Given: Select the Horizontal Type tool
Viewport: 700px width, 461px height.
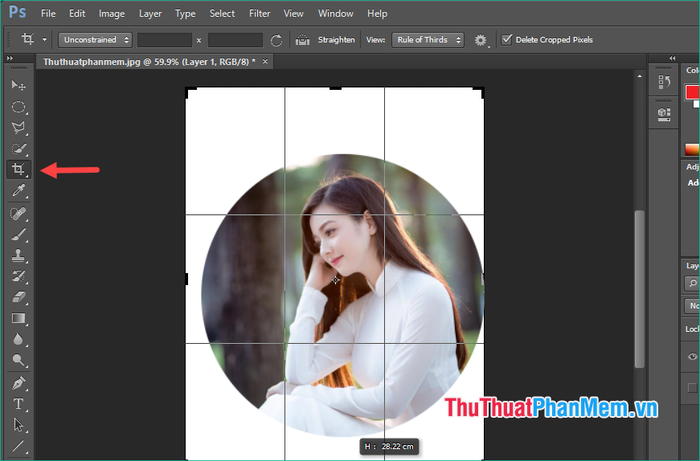Looking at the screenshot, I should click(18, 404).
